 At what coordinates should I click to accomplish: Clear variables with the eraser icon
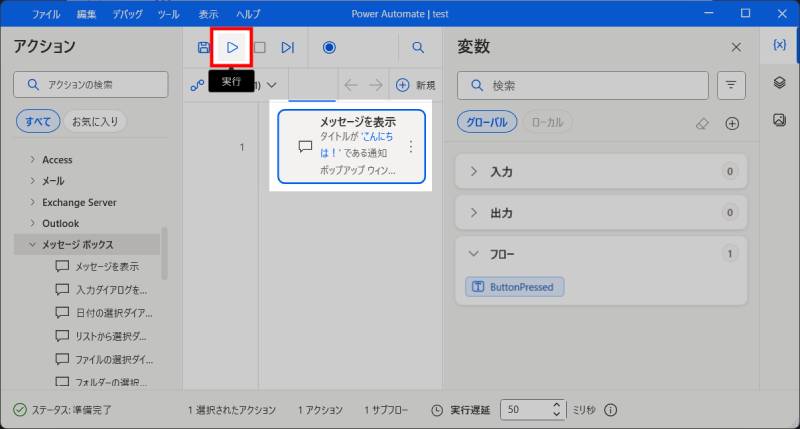point(702,123)
